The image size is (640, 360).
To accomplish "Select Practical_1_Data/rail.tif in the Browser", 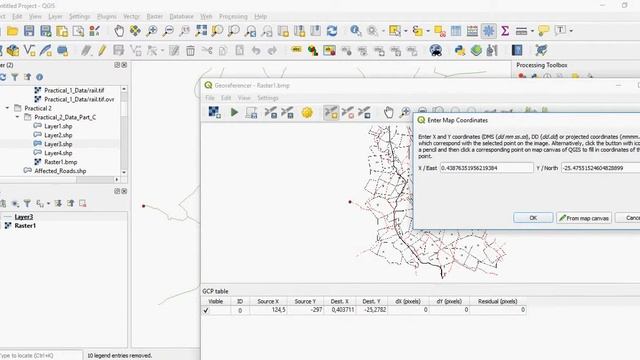I will [x=74, y=90].
